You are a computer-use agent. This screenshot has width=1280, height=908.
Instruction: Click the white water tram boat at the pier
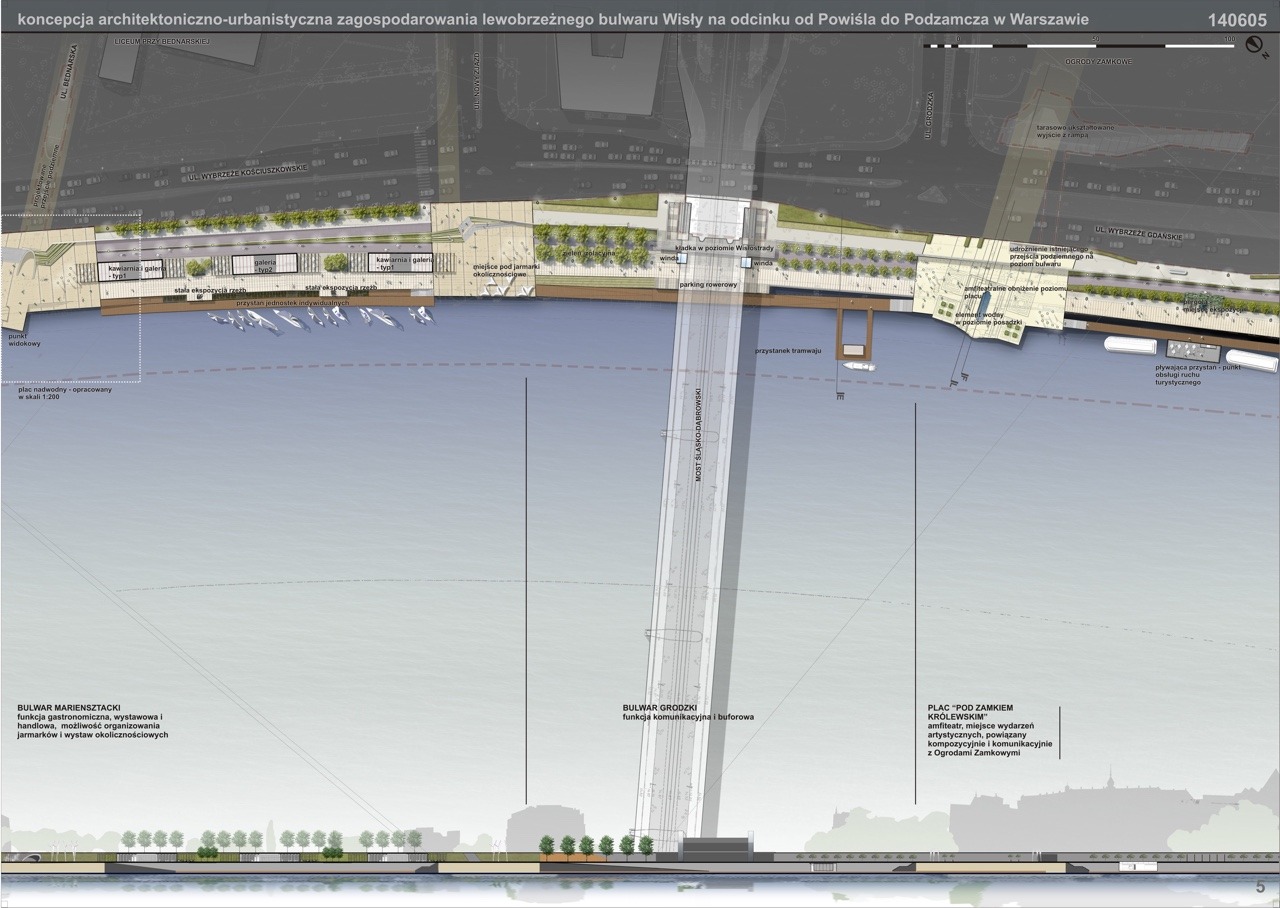pos(858,367)
